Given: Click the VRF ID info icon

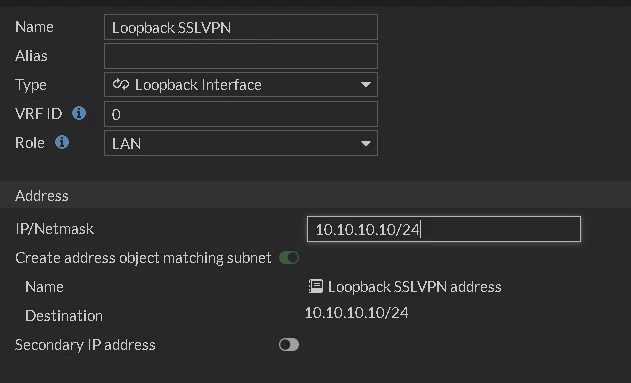Looking at the screenshot, I should [79, 113].
